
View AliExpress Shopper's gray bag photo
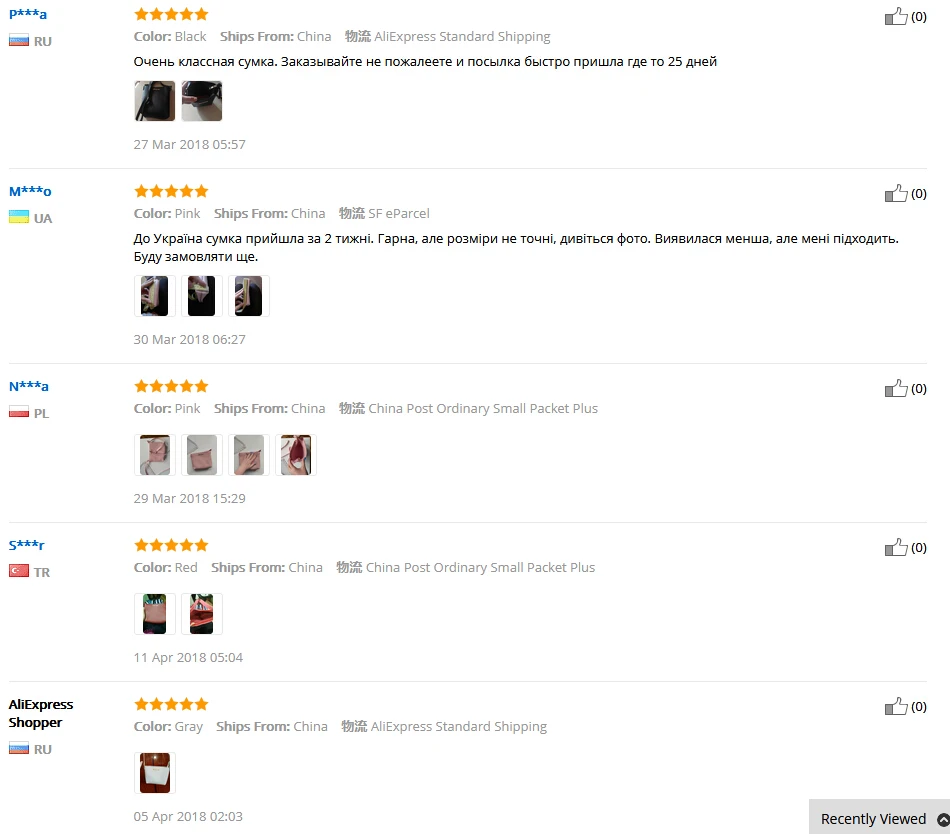154,773
